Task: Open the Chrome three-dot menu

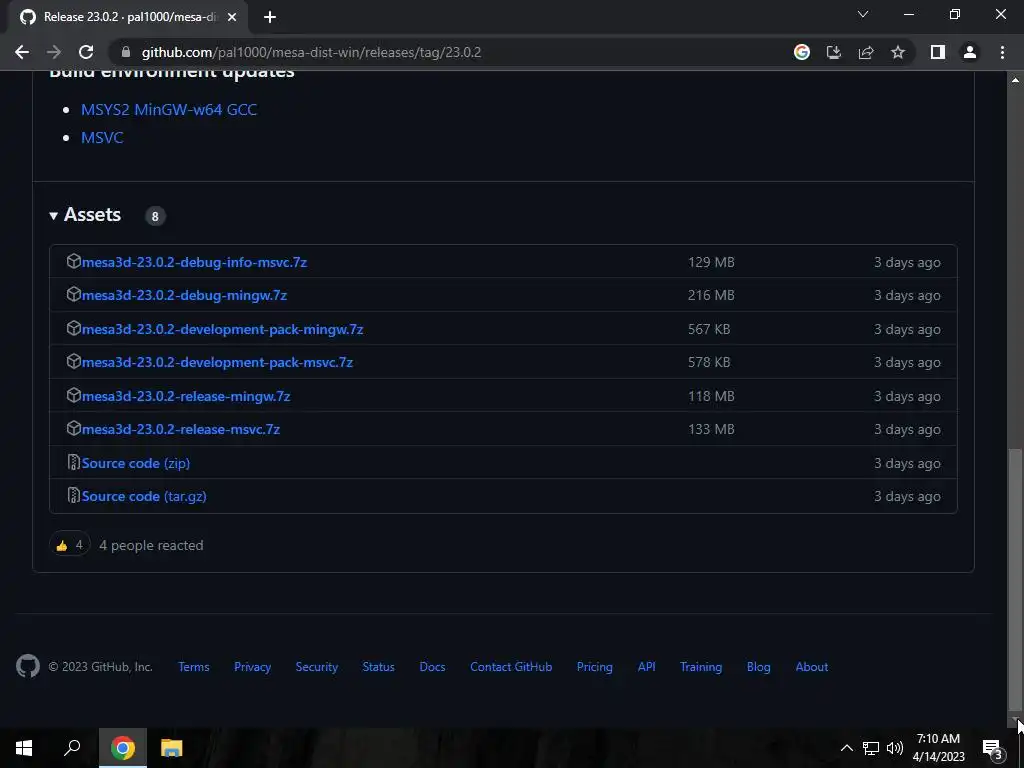Action: pos(1002,52)
